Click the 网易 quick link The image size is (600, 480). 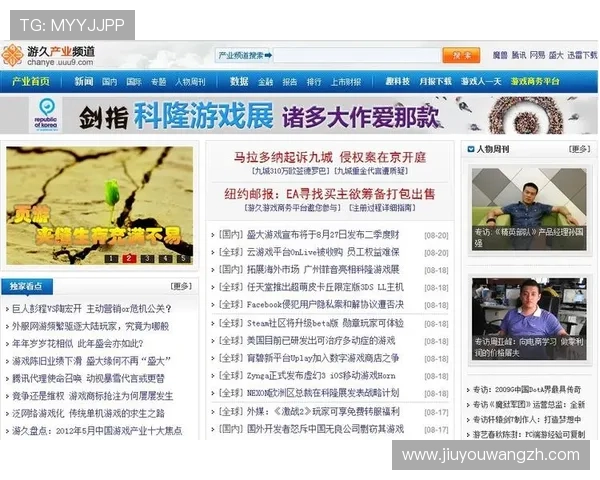click(537, 56)
